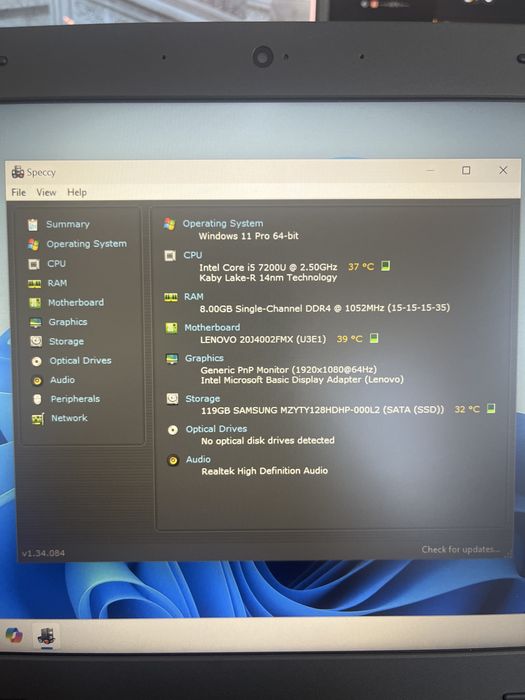525x700 pixels.
Task: Click the disc icon beside the summary Optical Drives heading
Action: pos(173,430)
